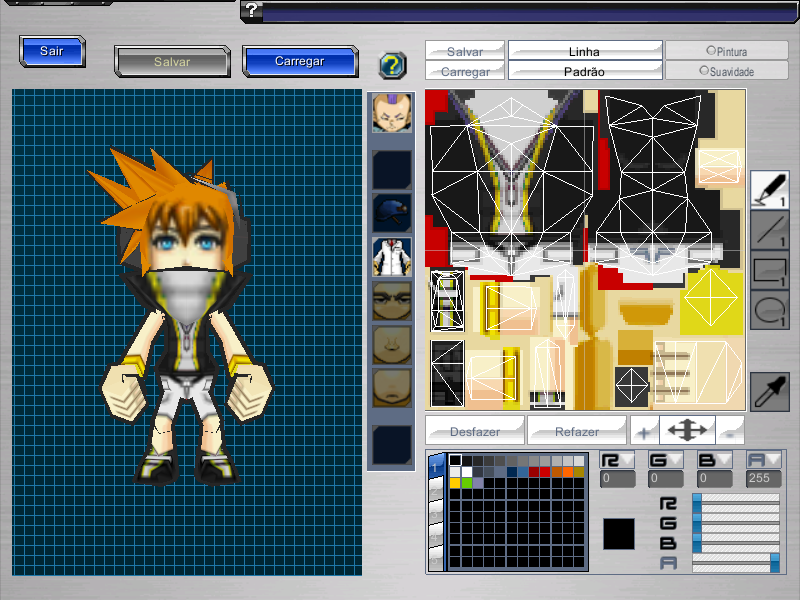Pick the white palette swatch
This screenshot has width=800, height=600.
click(x=466, y=471)
